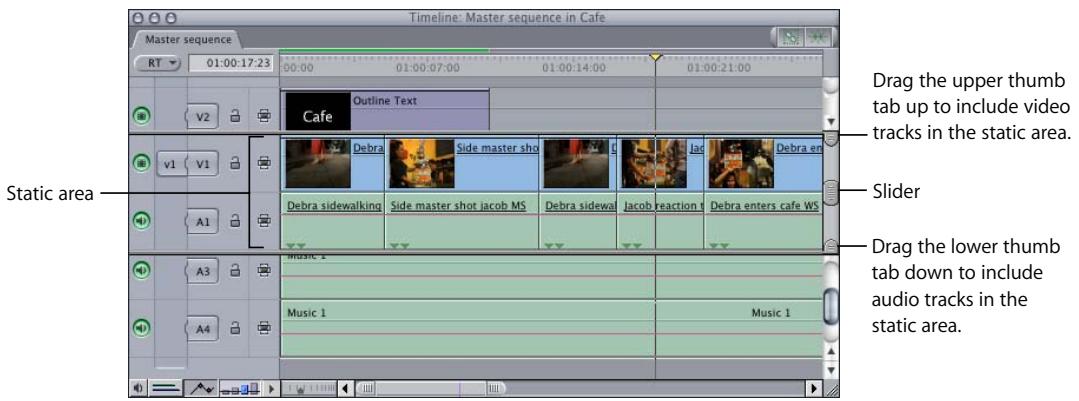Click the horizontal scroll right arrow
Viewport: 1079px width, 401px height.
pos(815,389)
